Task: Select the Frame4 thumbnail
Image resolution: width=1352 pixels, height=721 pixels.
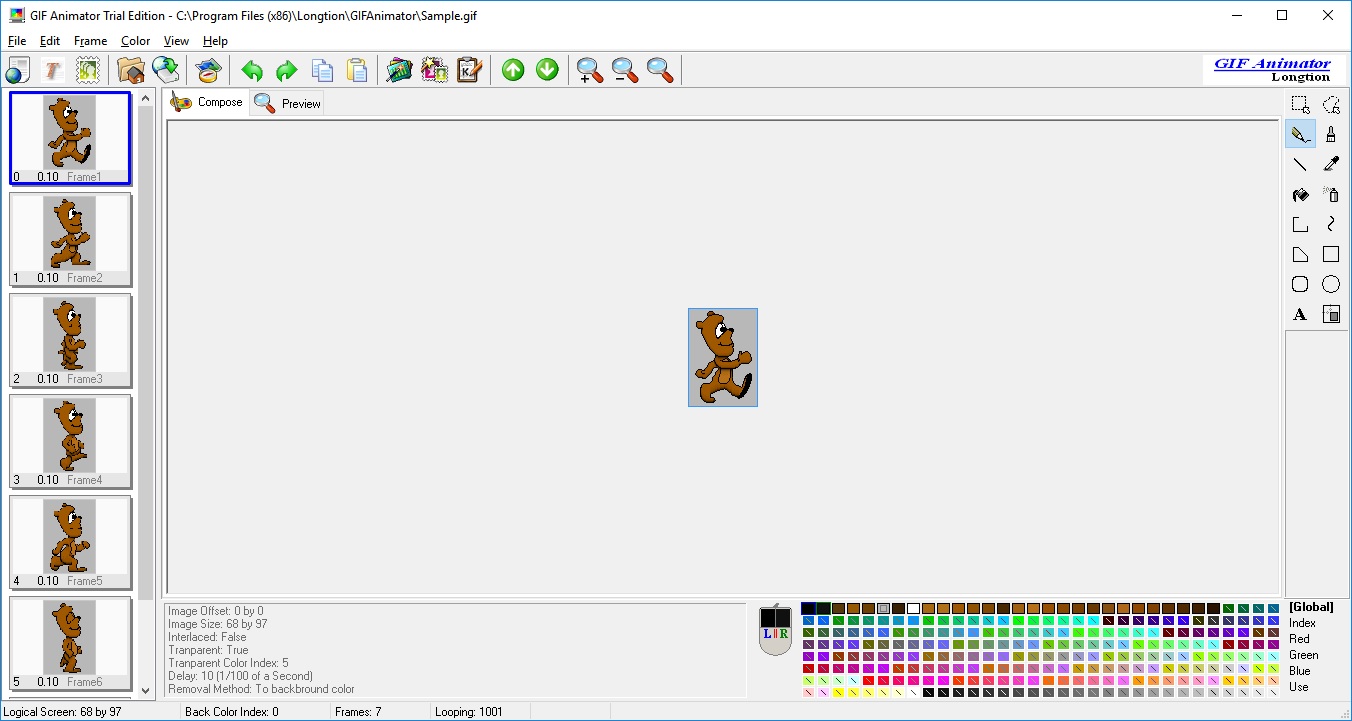Action: [x=70, y=441]
